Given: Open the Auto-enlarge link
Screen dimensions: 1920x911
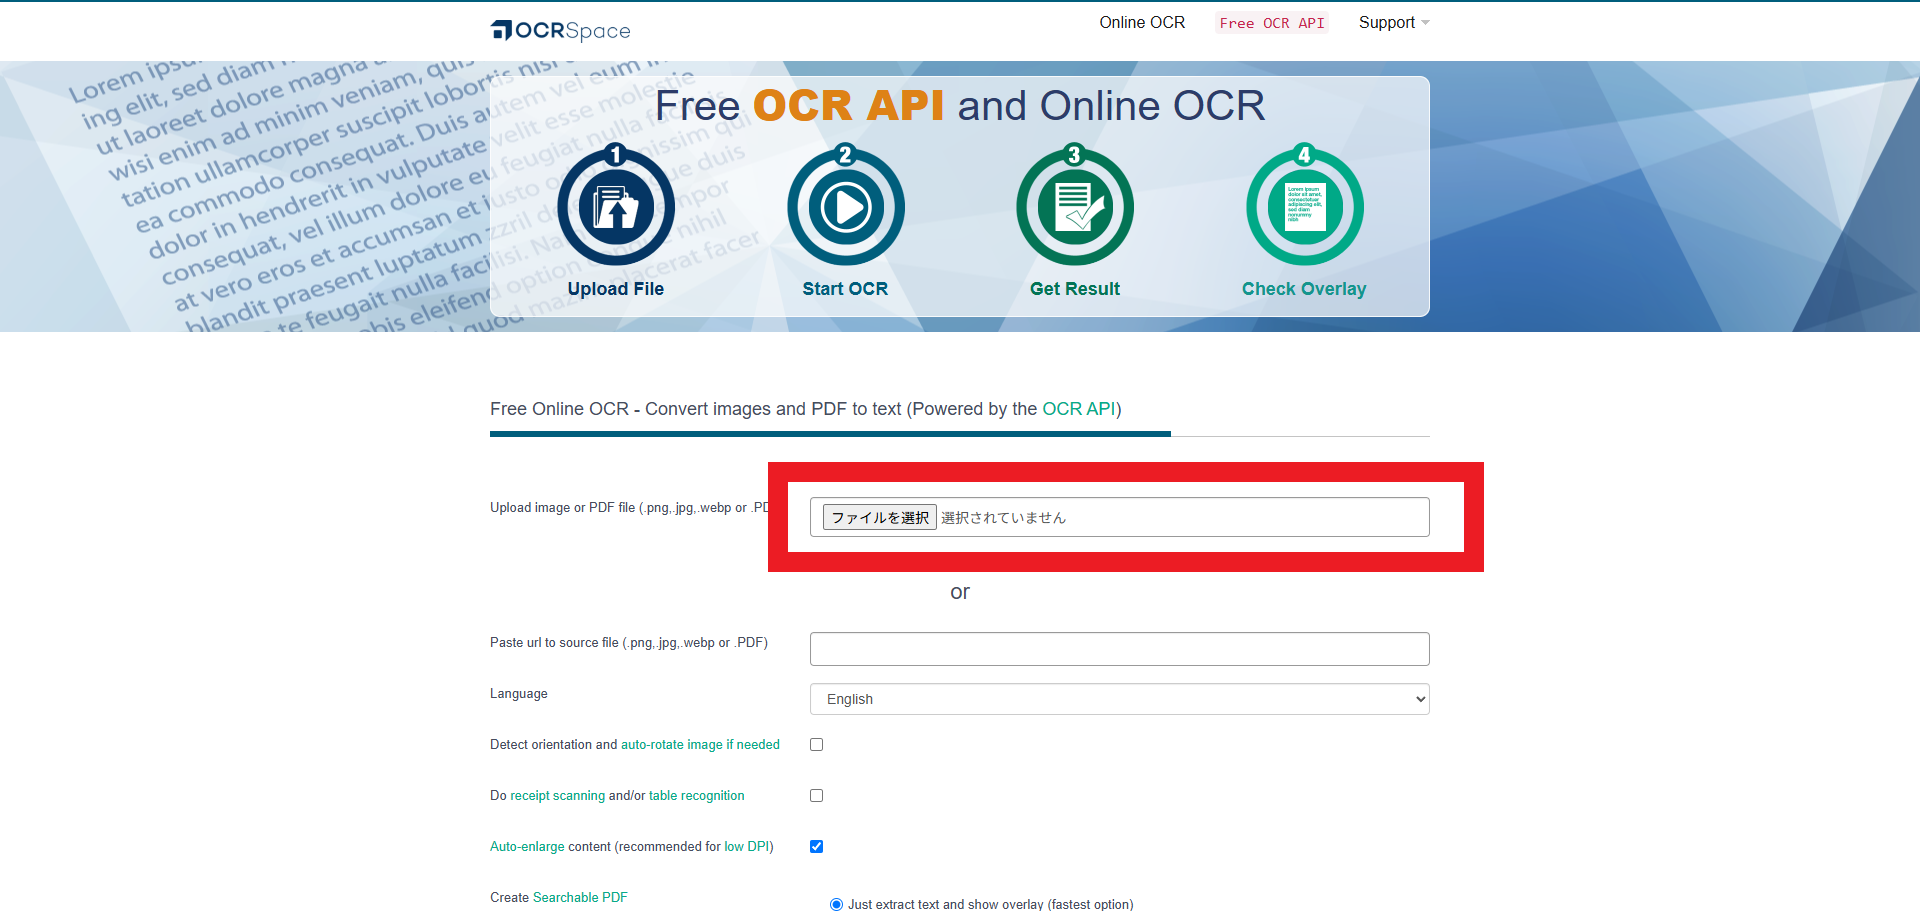Looking at the screenshot, I should click(x=527, y=847).
